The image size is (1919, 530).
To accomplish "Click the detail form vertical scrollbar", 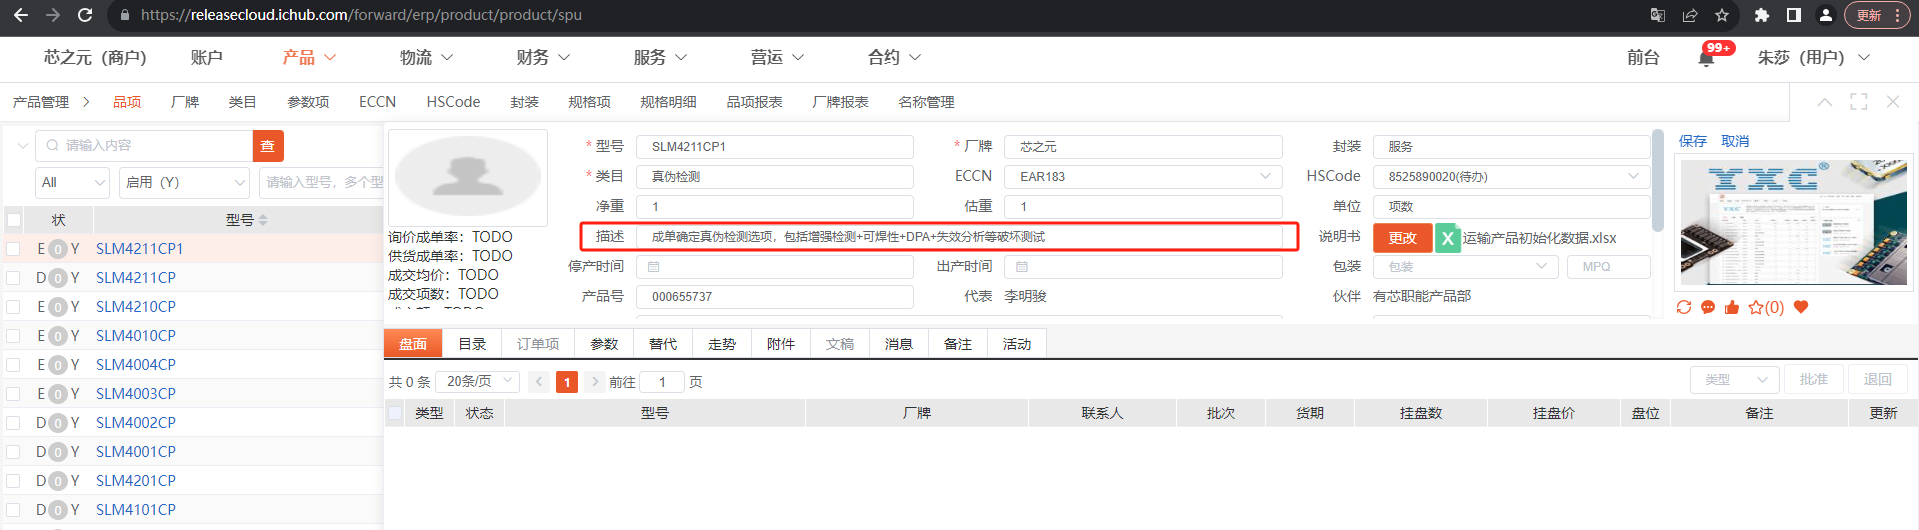I will (1658, 180).
